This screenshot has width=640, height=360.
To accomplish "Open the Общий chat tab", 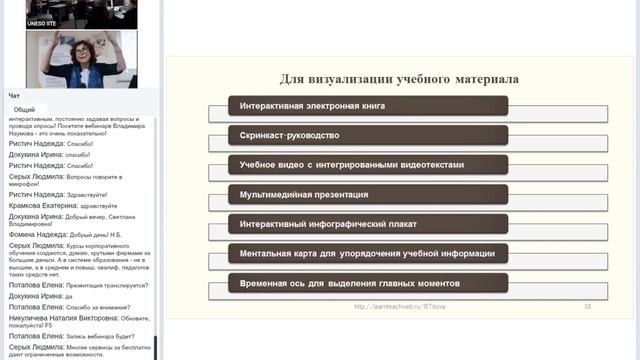I will [x=24, y=110].
